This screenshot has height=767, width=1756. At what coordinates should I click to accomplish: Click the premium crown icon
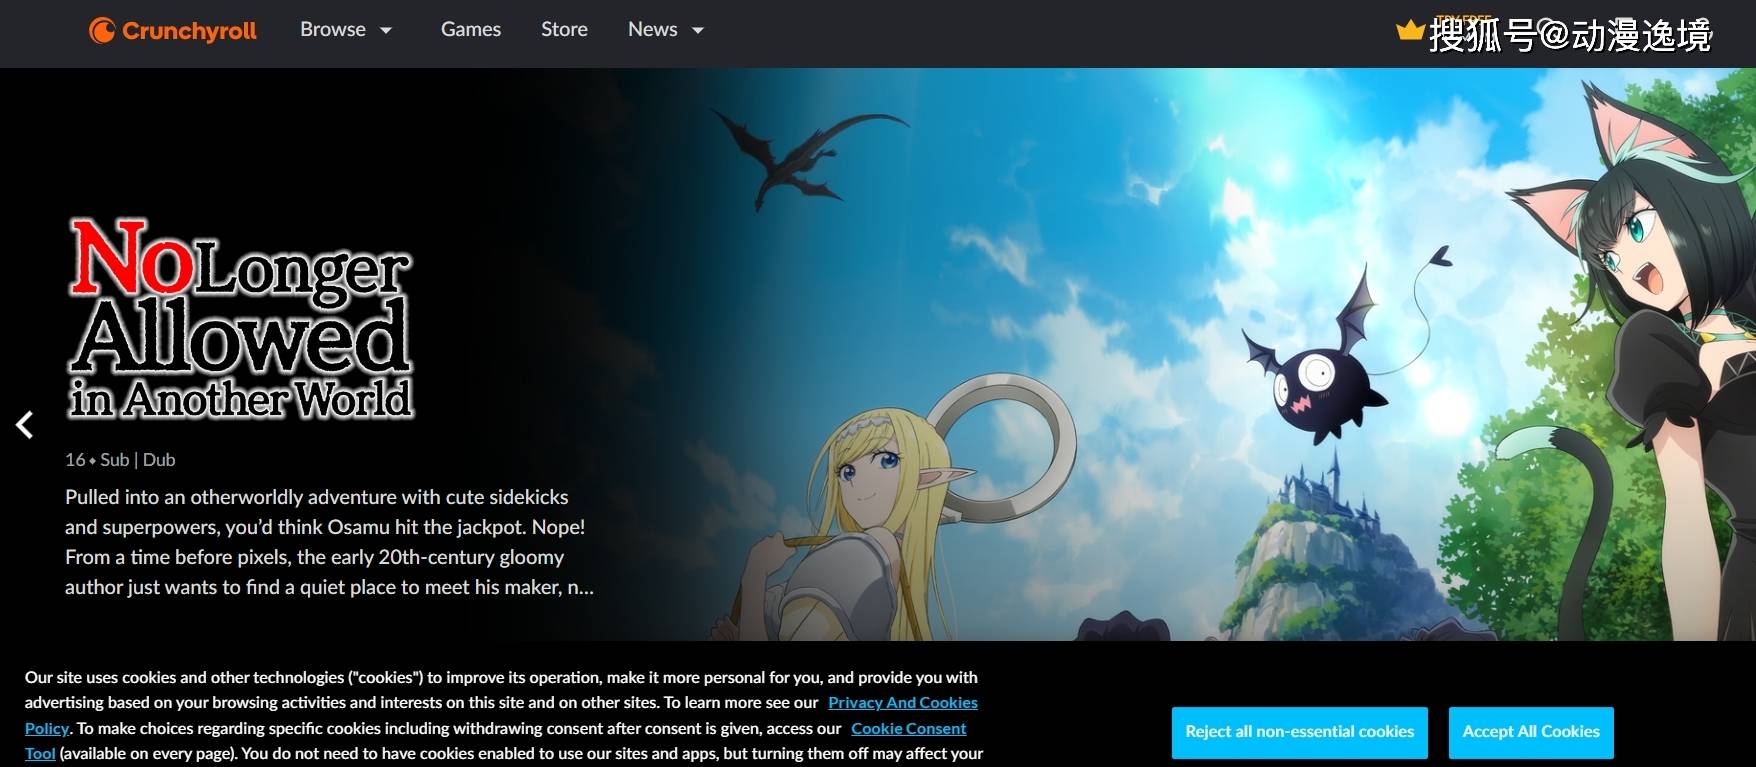click(x=1410, y=30)
